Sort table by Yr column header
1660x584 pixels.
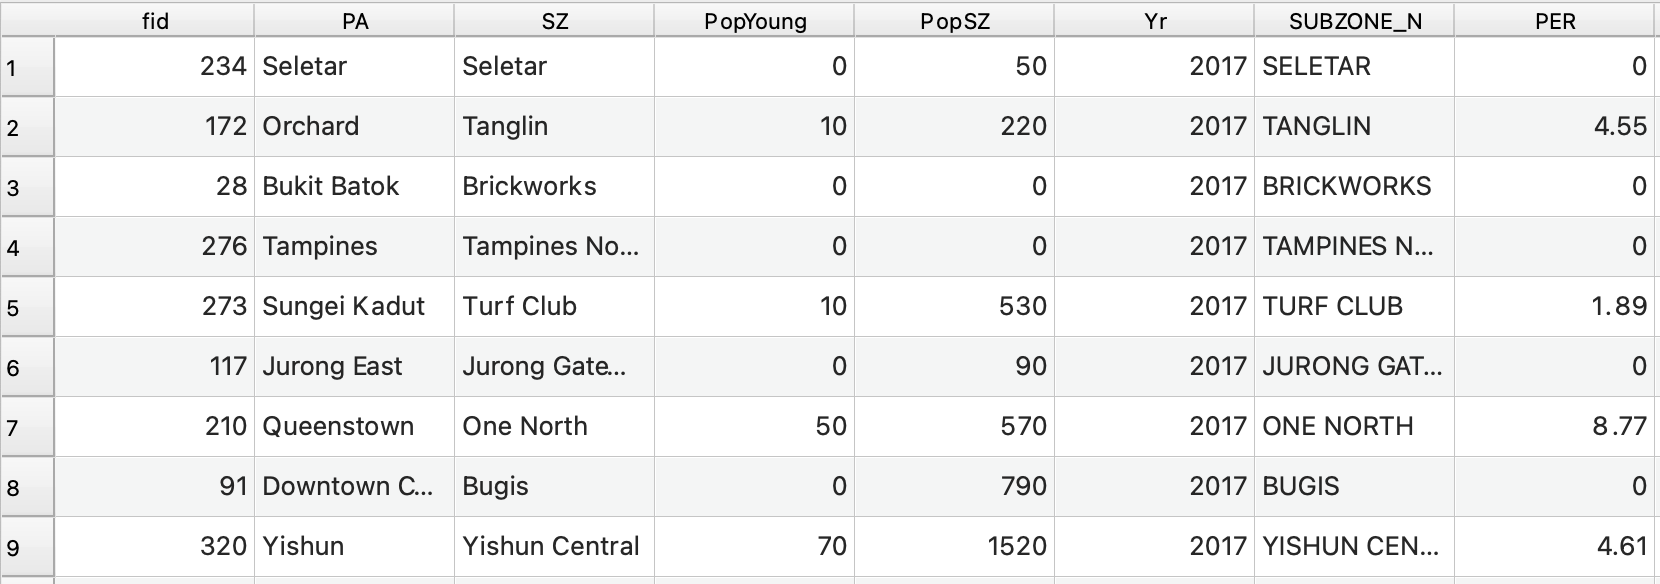pos(1155,21)
